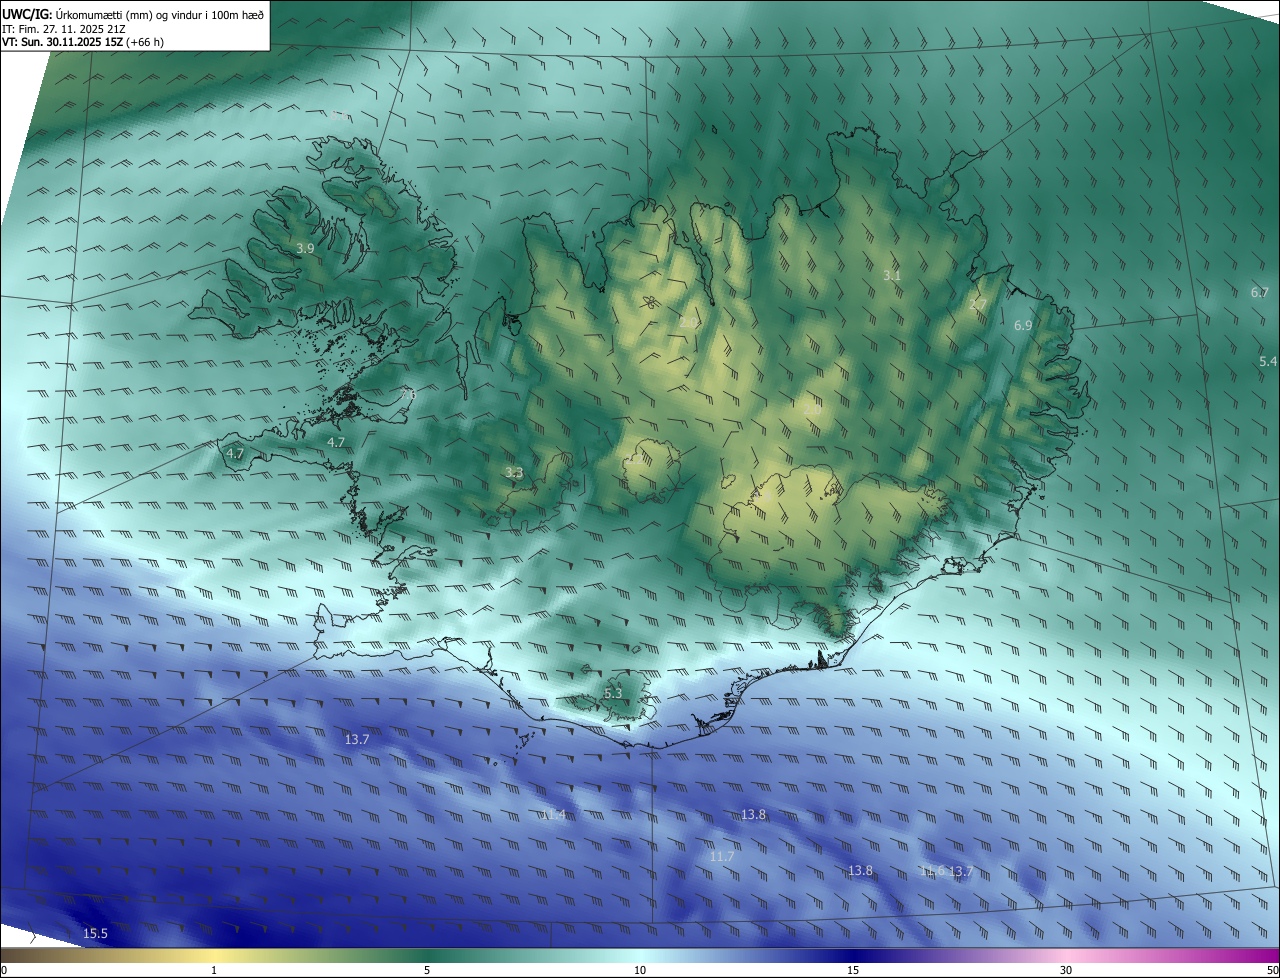The height and width of the screenshot is (978, 1280).
Task: Select the 15 tick on the color scale
Action: click(853, 970)
